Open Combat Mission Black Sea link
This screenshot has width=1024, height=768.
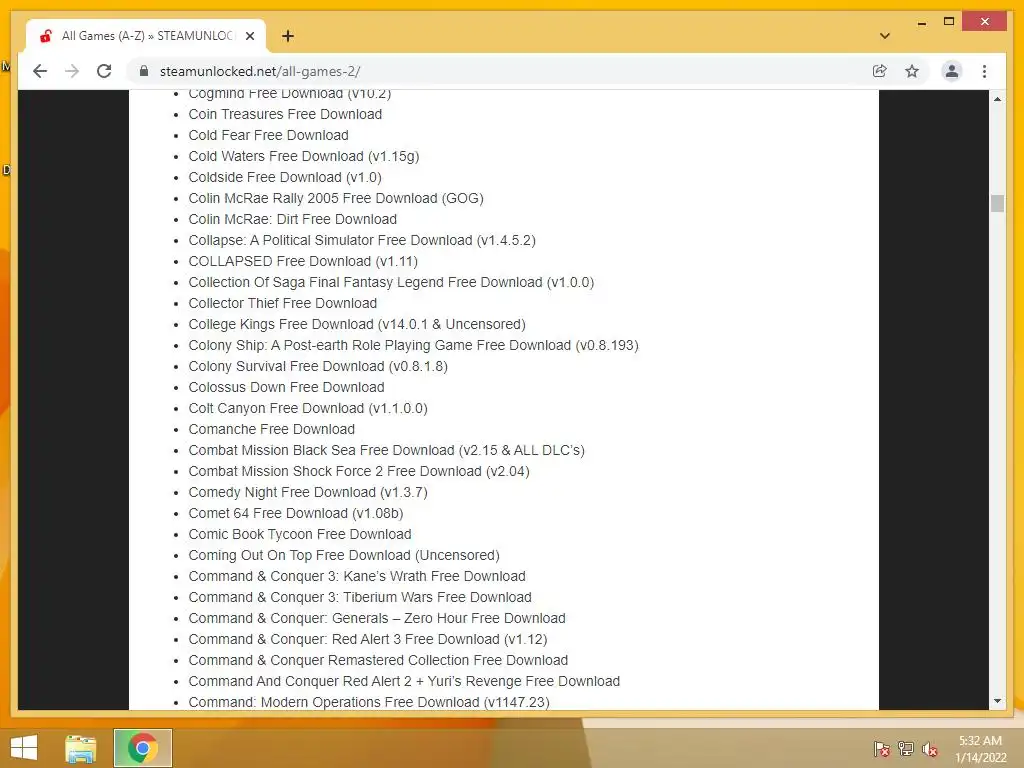point(387,450)
